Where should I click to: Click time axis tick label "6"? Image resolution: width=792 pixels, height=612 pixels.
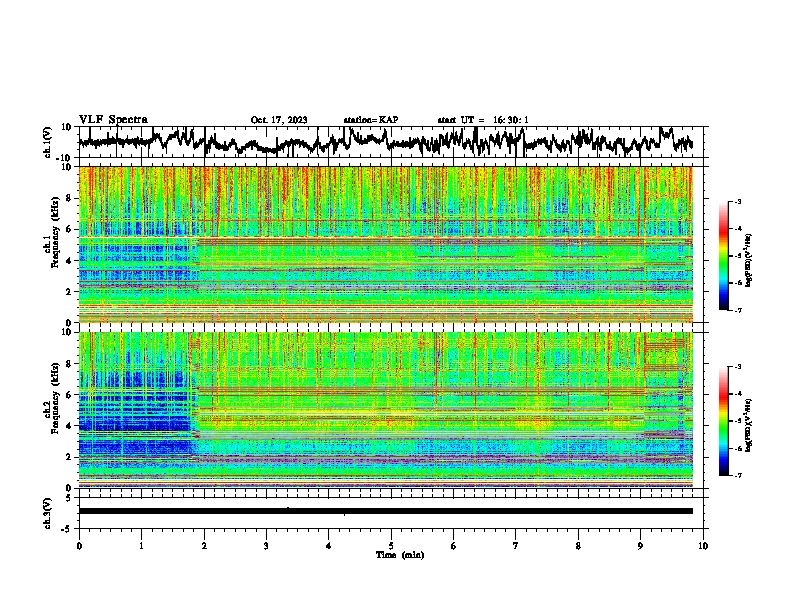[x=453, y=546]
